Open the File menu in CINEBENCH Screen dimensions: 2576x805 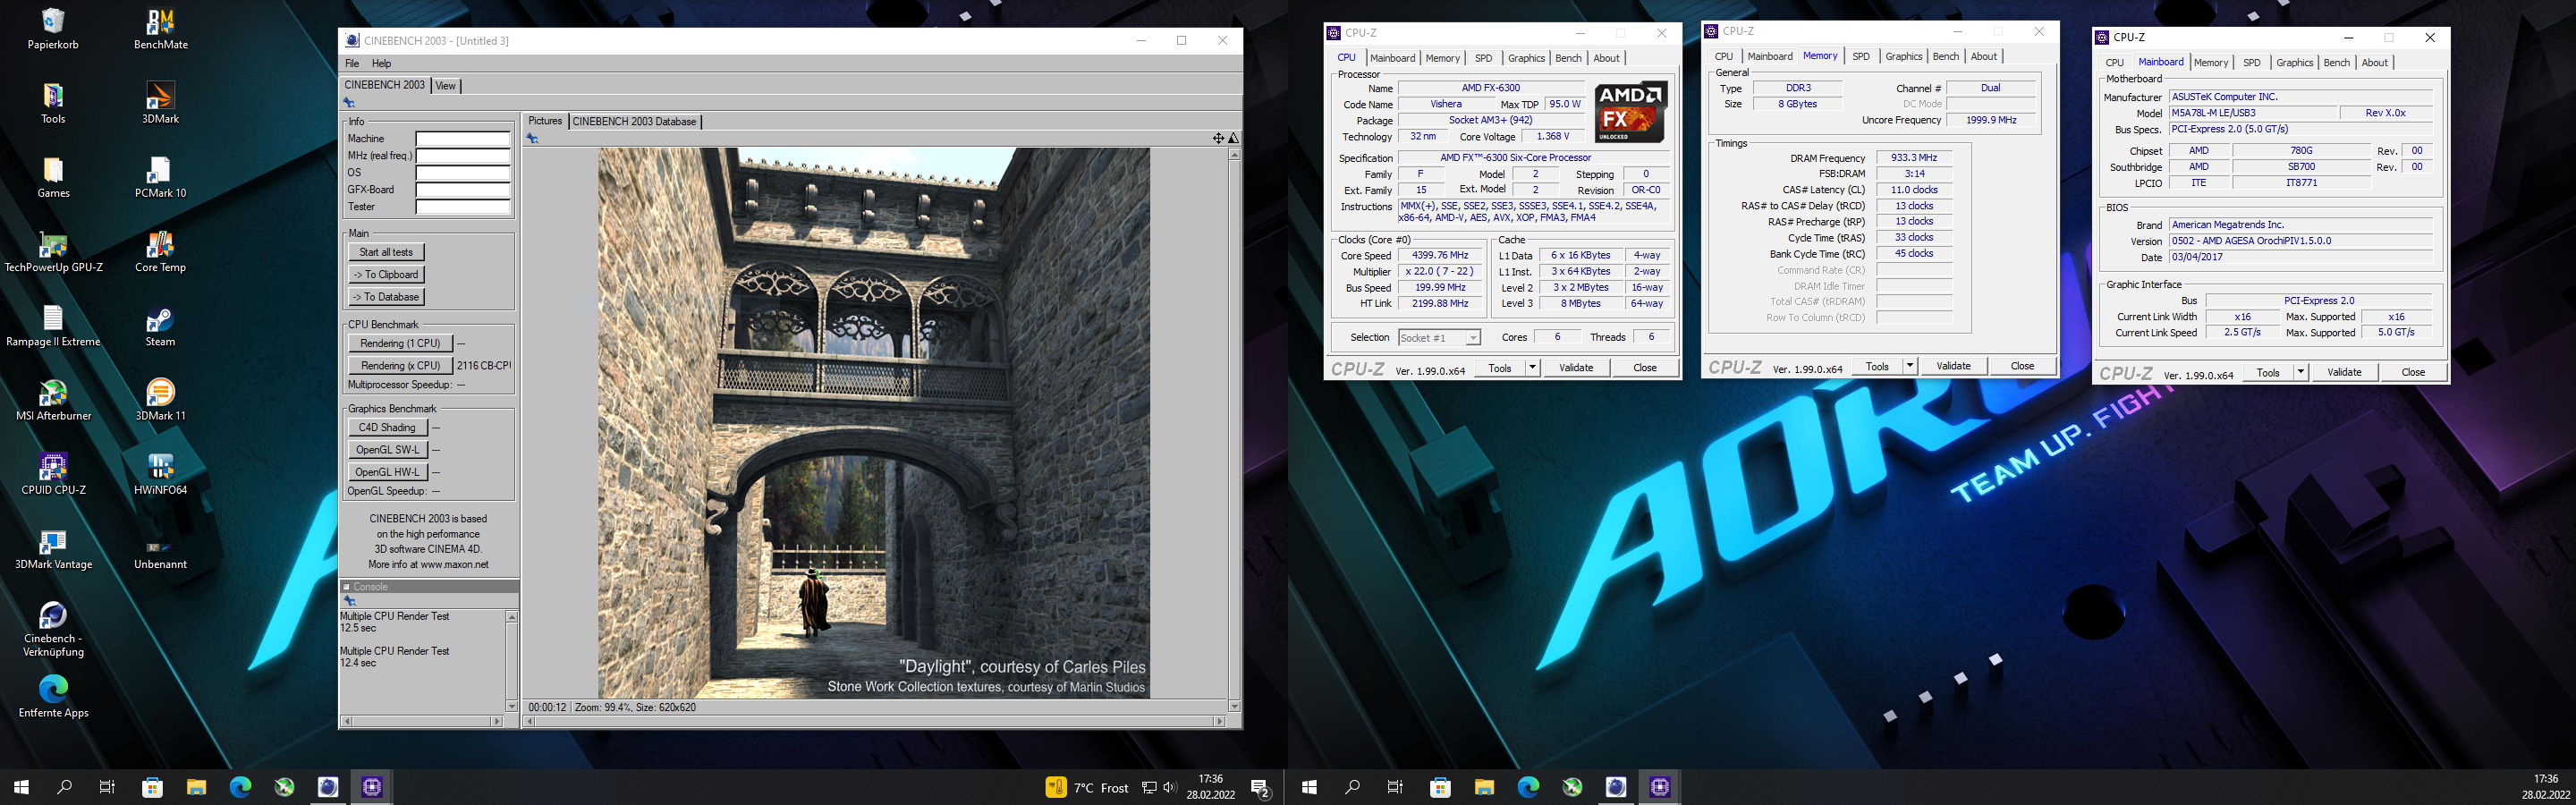pos(352,63)
